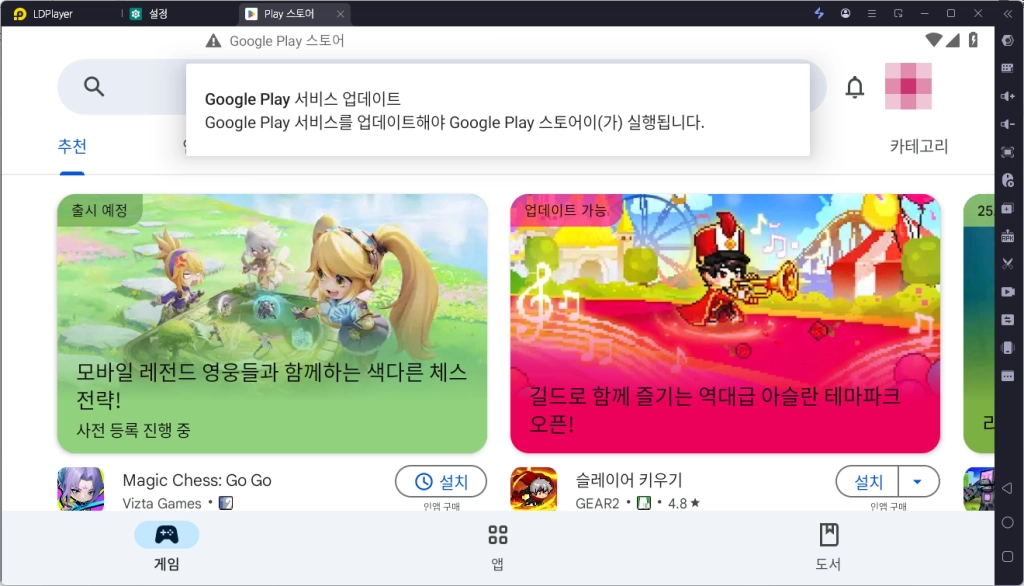Take a screenshot with the scissors icon
The height and width of the screenshot is (586, 1024).
pos(1008,264)
